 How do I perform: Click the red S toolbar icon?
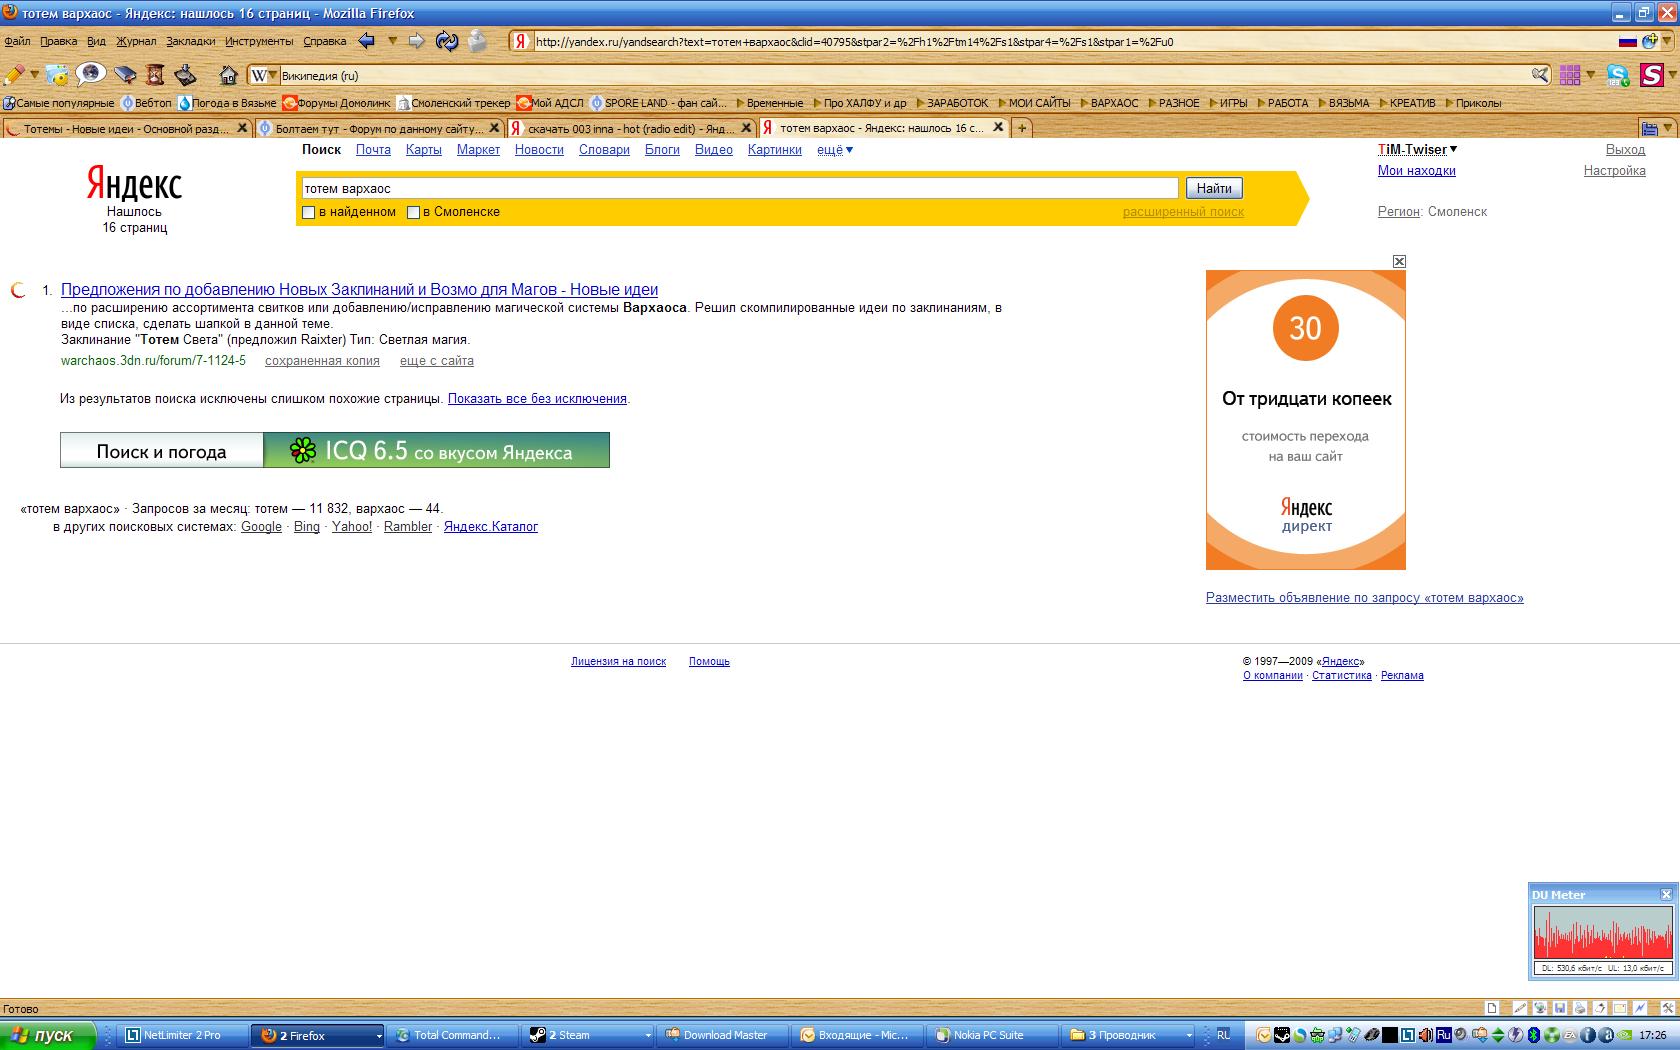coord(1651,75)
